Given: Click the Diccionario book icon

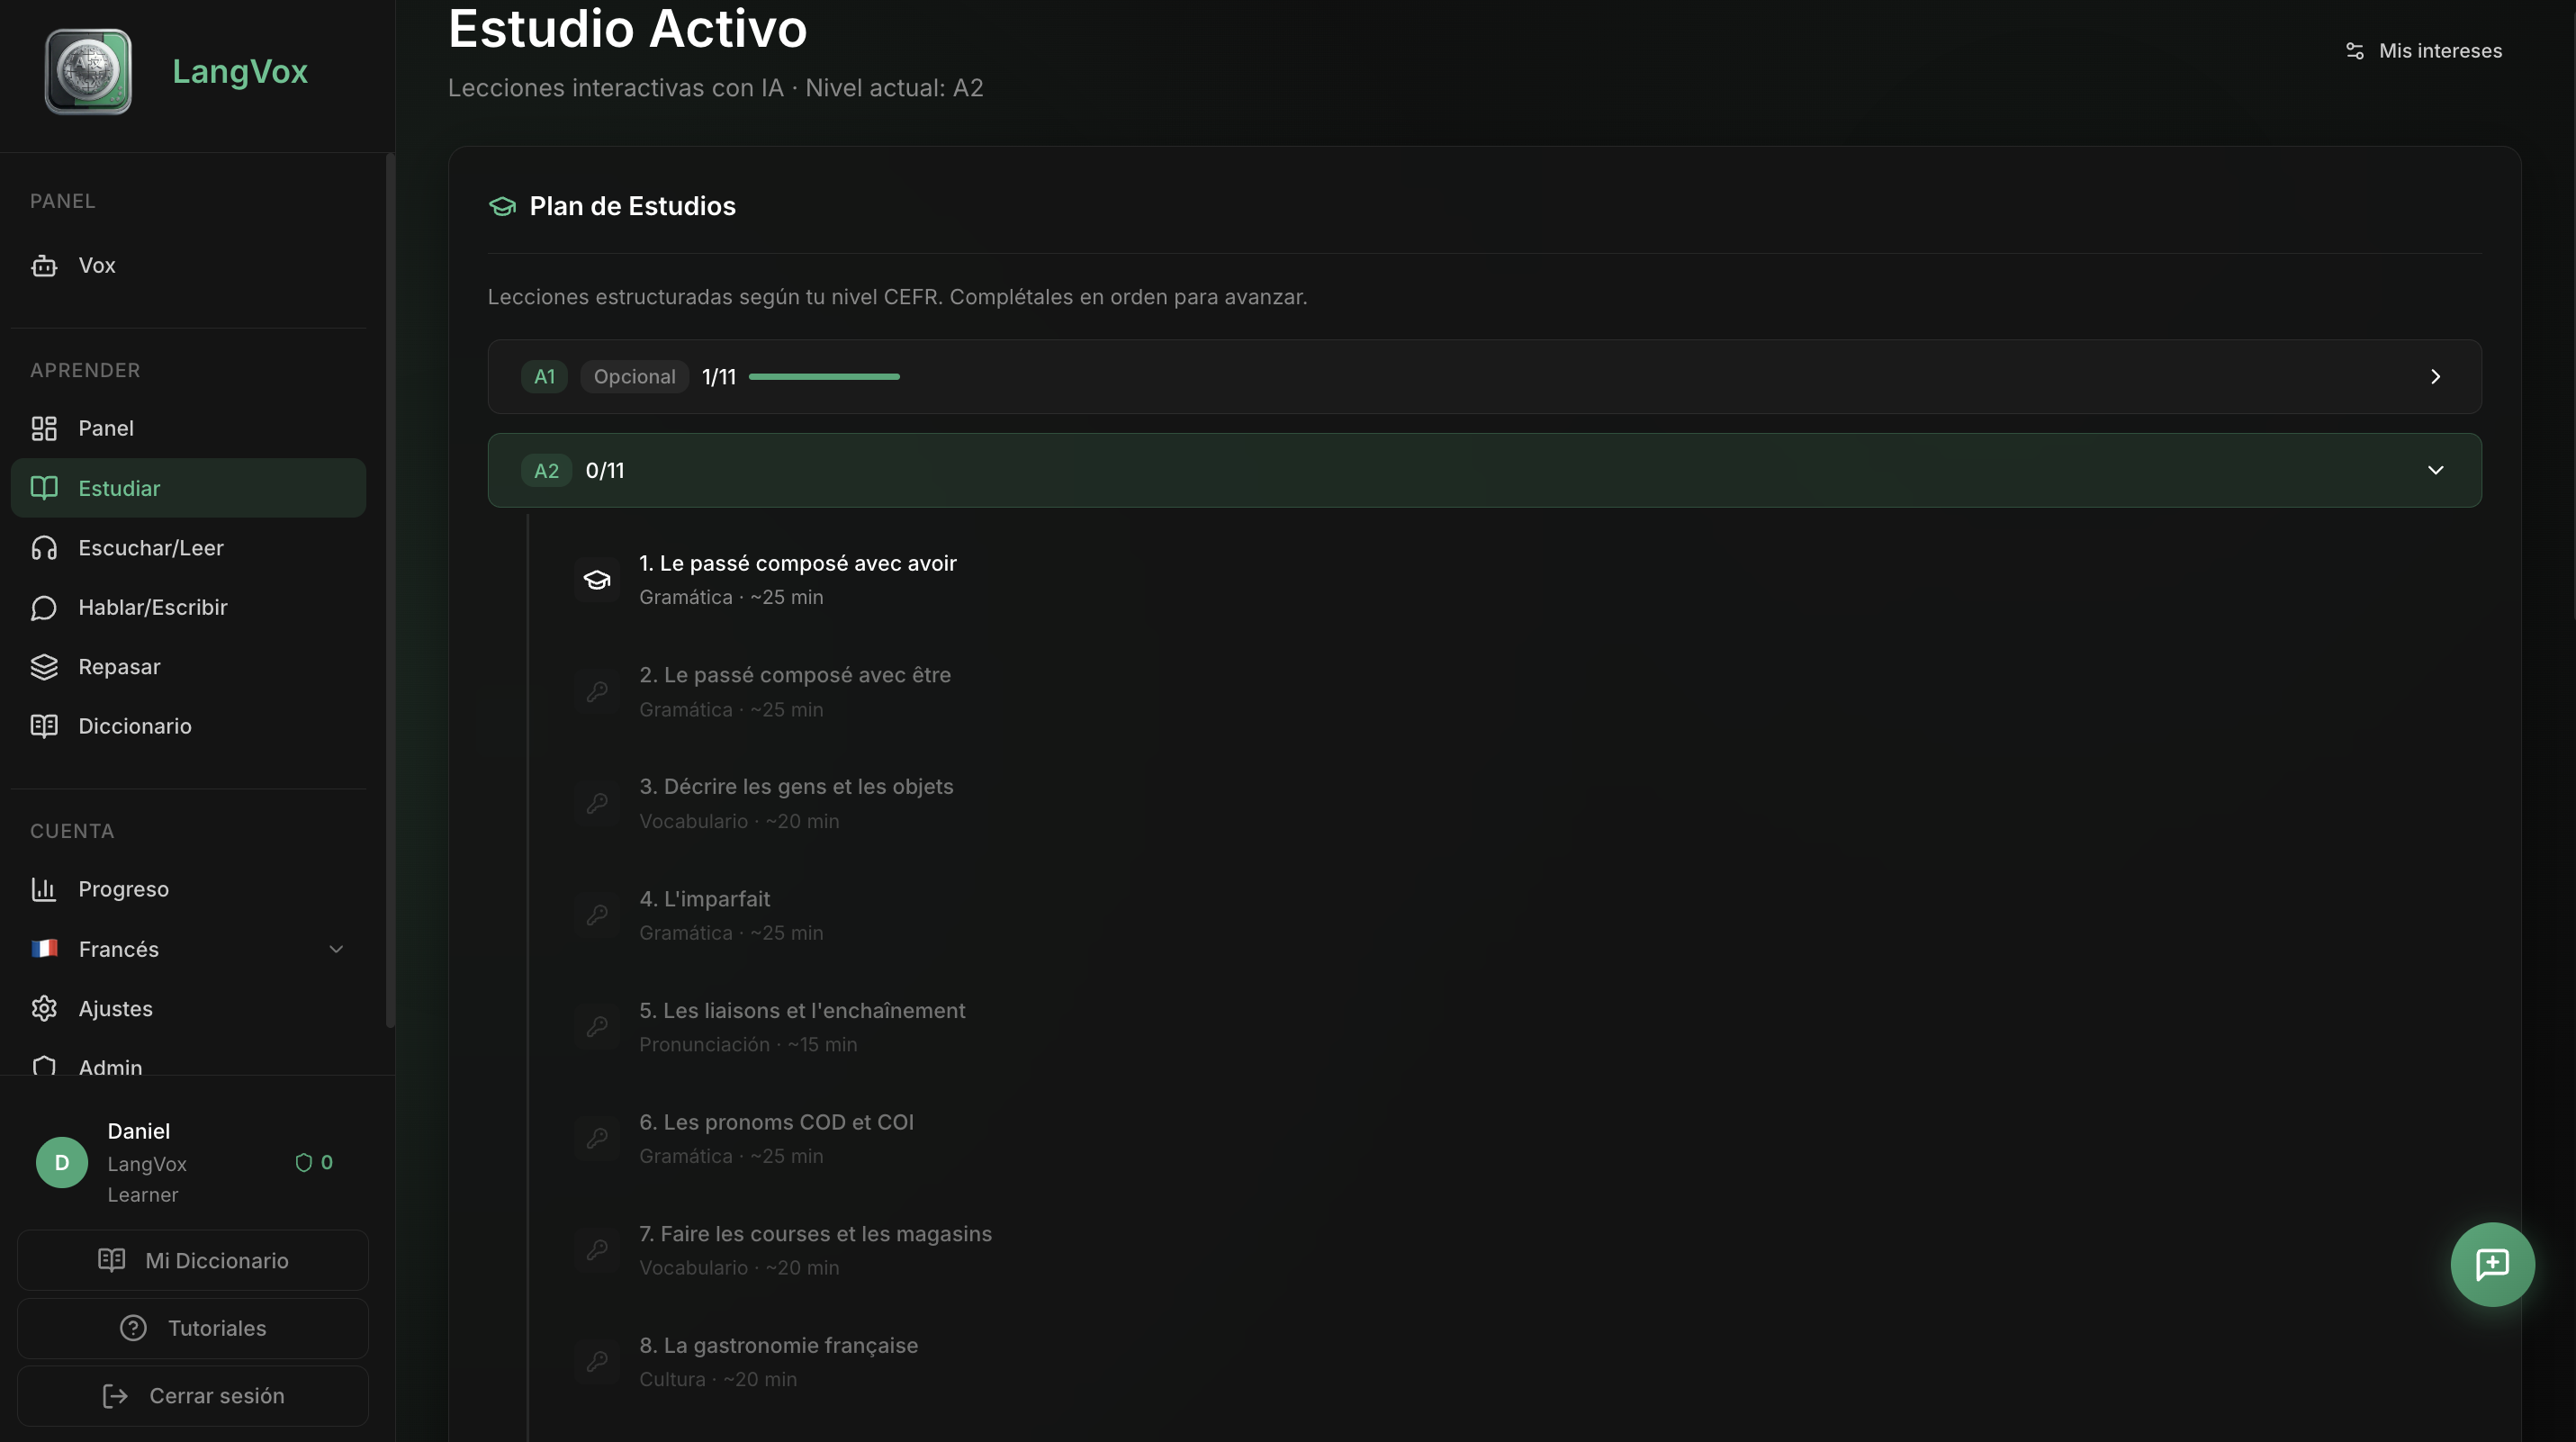Looking at the screenshot, I should pyautogui.click(x=44, y=726).
